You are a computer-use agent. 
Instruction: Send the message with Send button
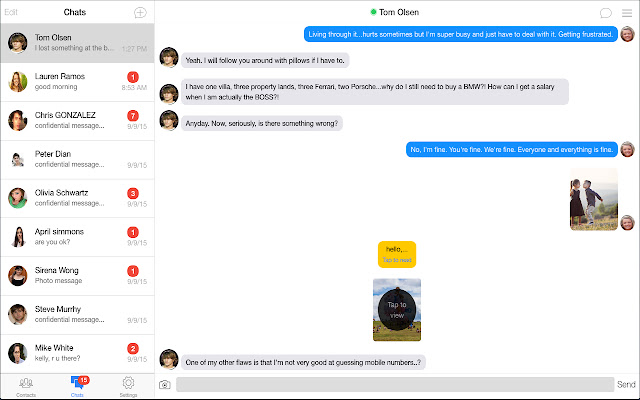[x=626, y=384]
